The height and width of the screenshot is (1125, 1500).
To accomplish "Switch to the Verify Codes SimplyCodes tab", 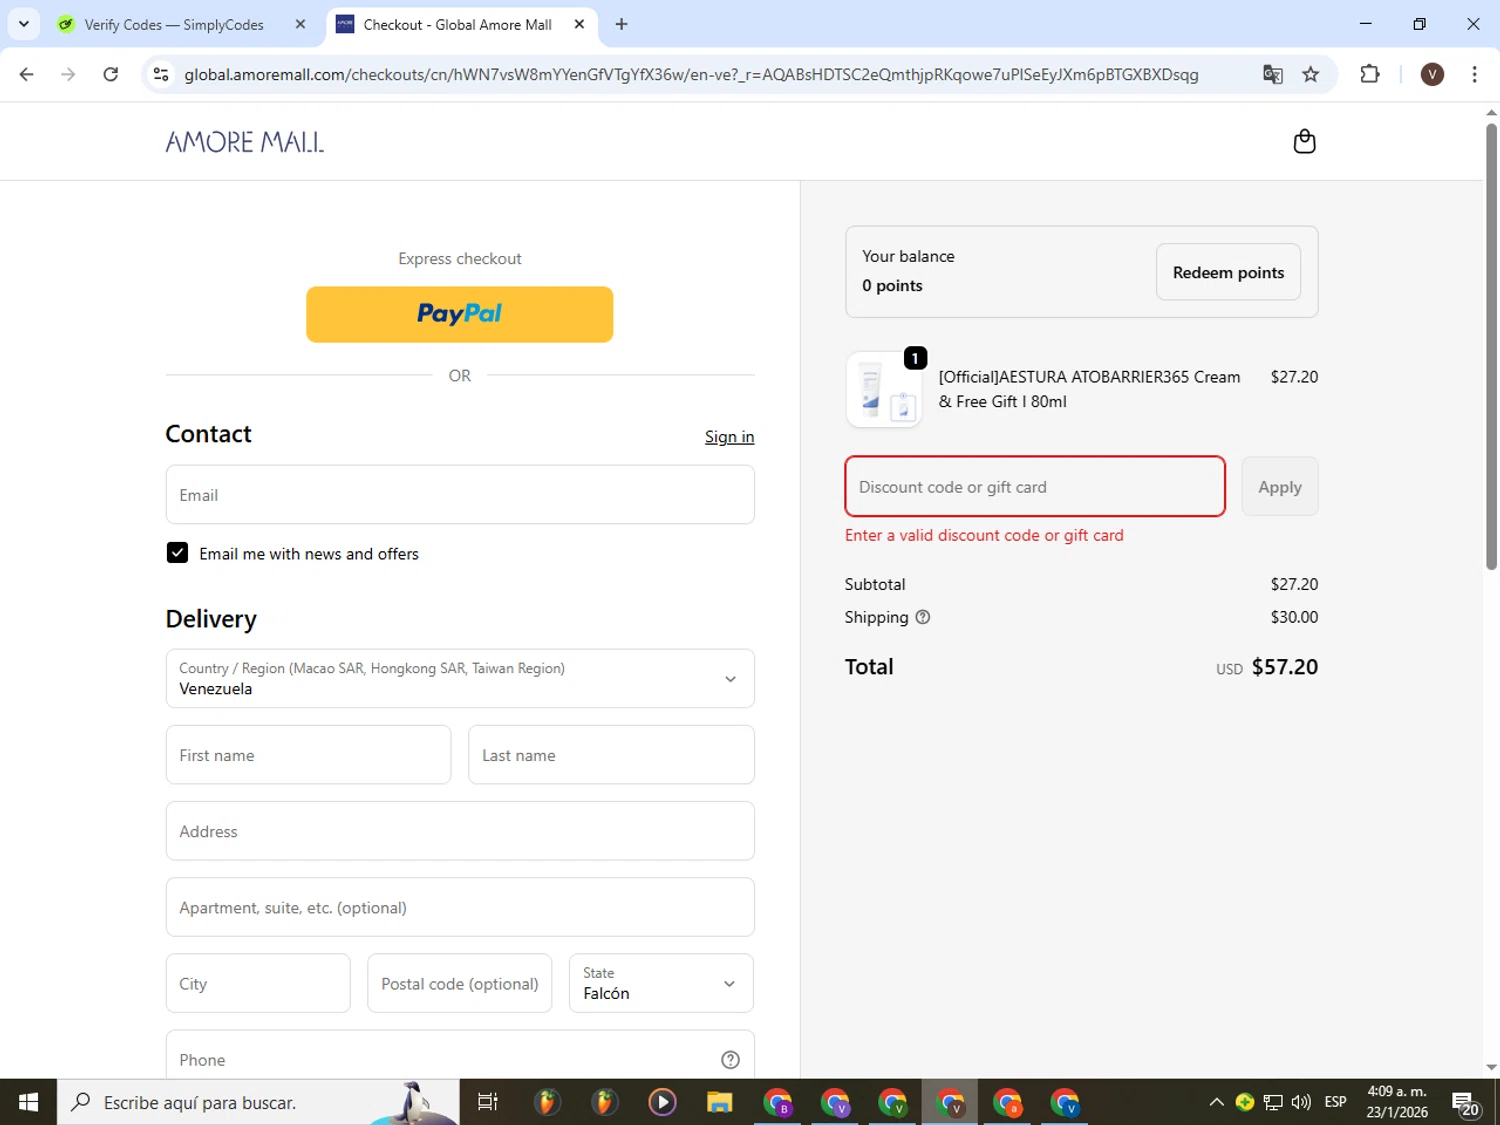I will pyautogui.click(x=174, y=24).
